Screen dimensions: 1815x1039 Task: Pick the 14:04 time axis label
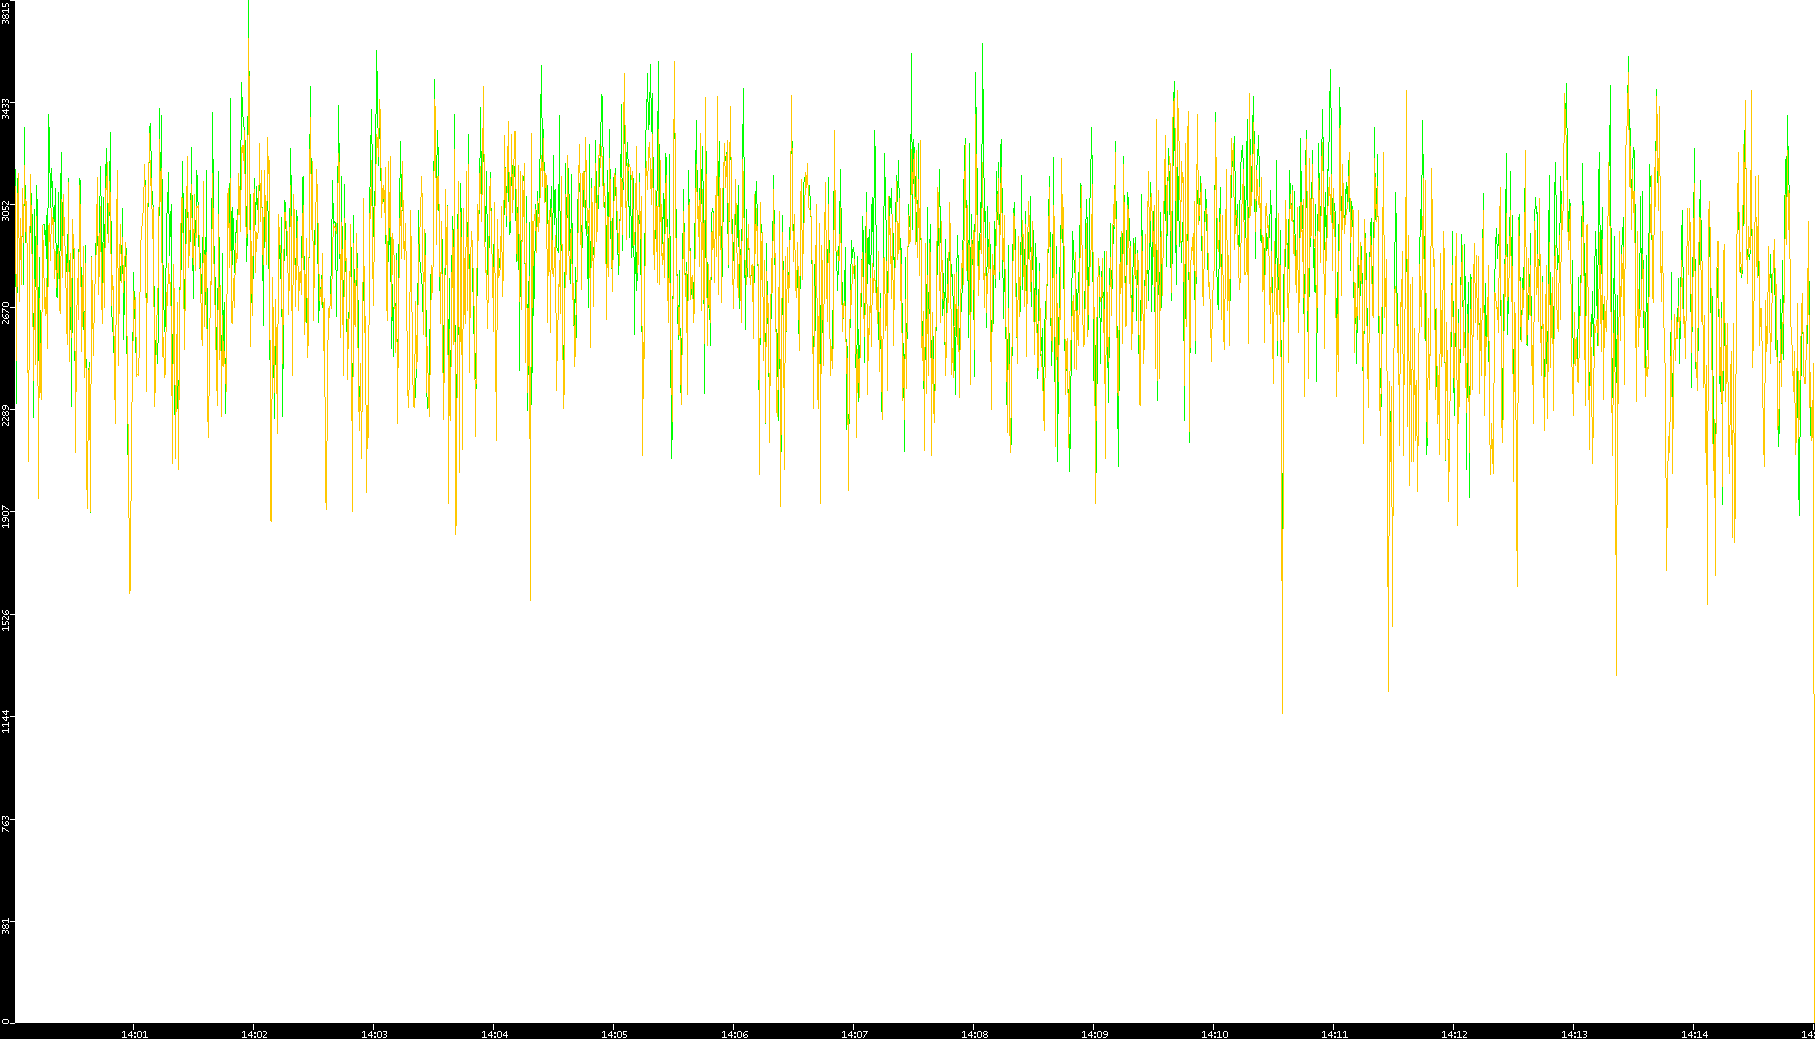point(494,1034)
